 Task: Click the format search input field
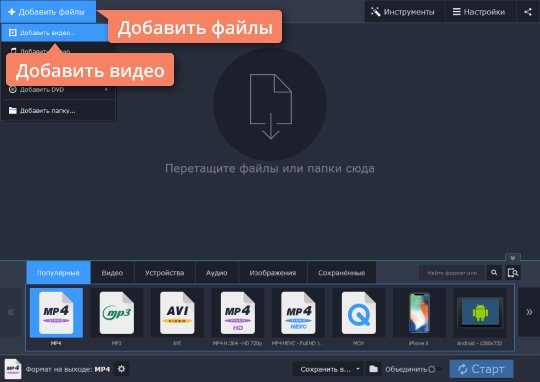coord(452,273)
